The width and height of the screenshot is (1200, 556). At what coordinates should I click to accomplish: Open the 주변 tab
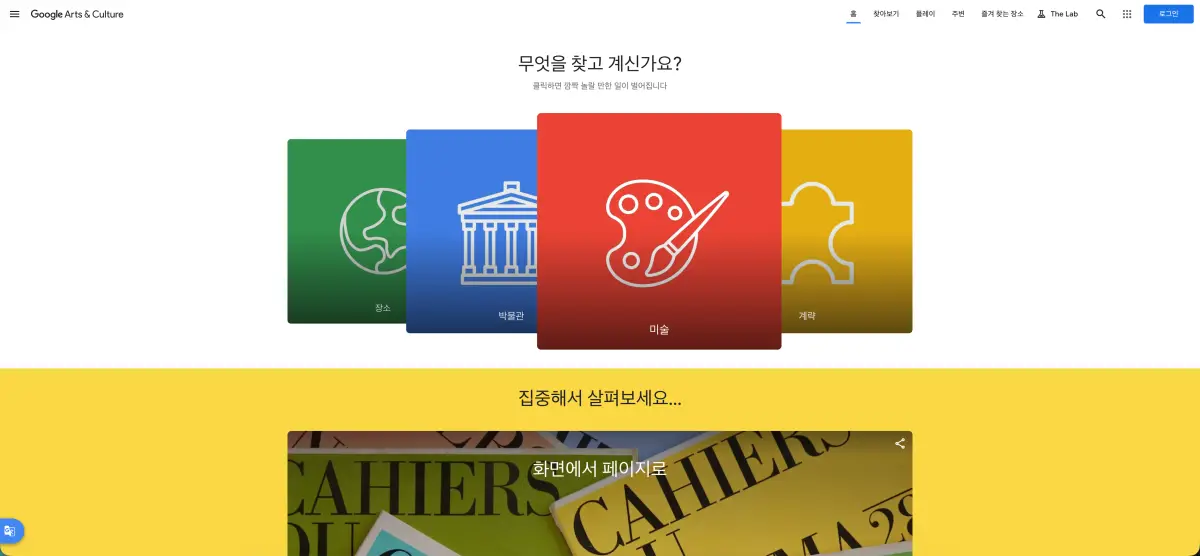click(958, 14)
